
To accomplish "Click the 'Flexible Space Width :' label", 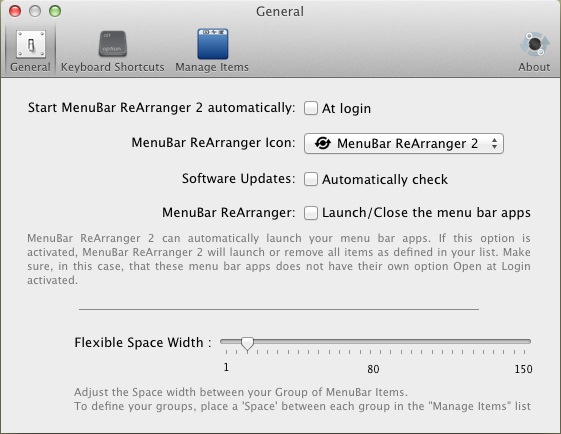I will [143, 342].
